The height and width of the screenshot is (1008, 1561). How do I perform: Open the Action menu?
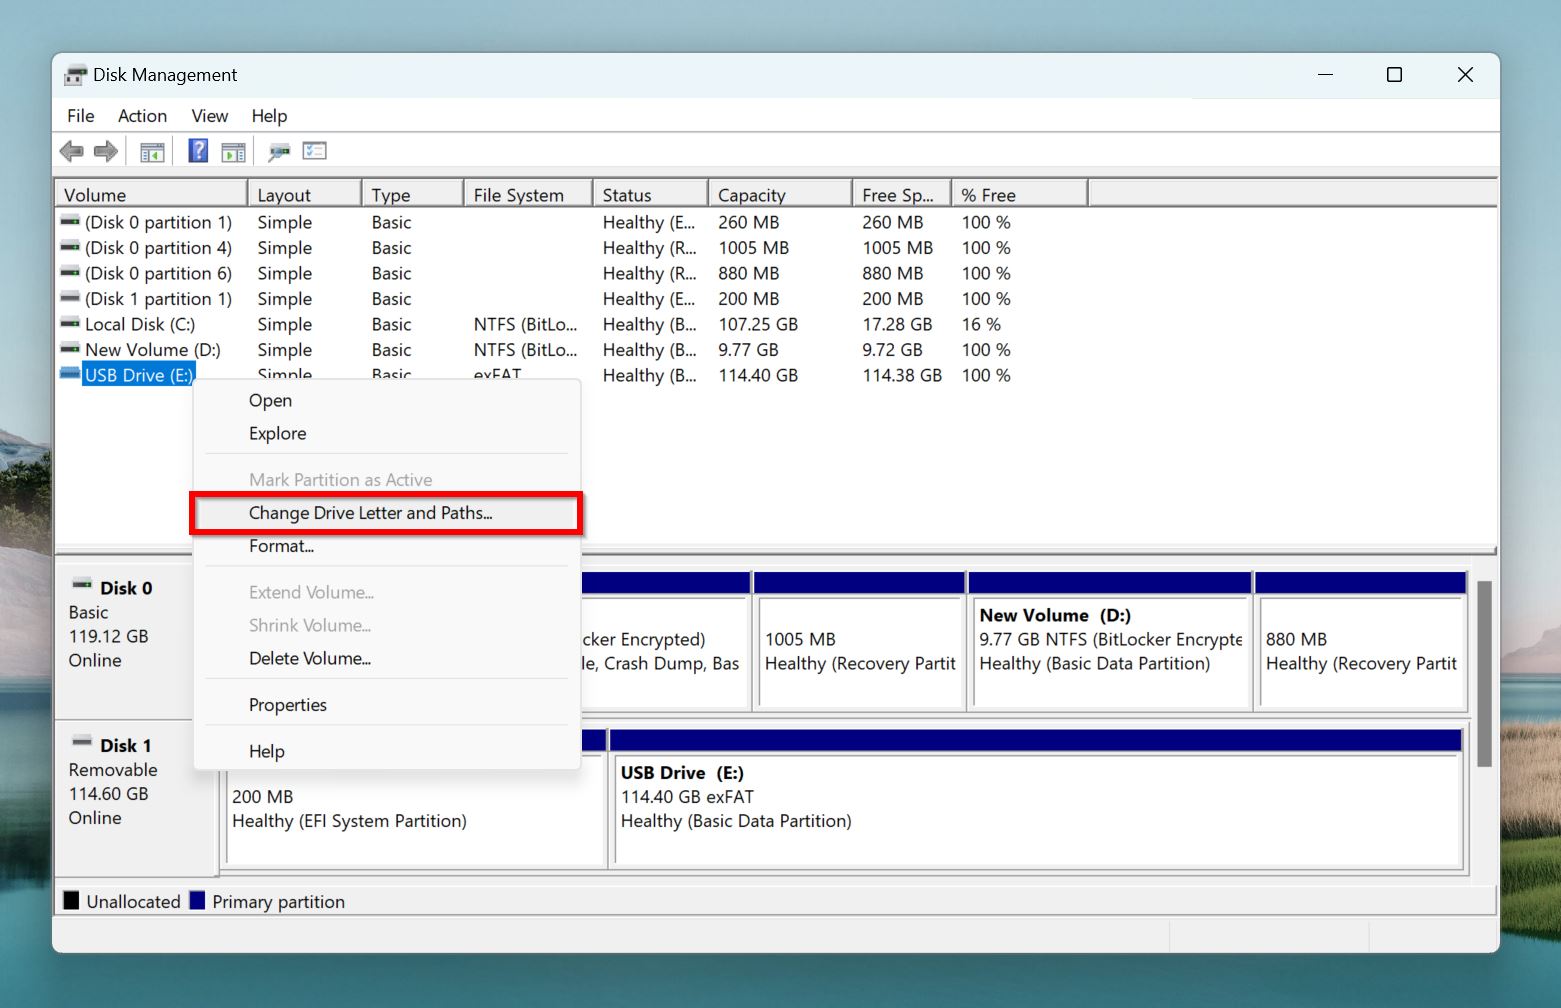point(142,116)
